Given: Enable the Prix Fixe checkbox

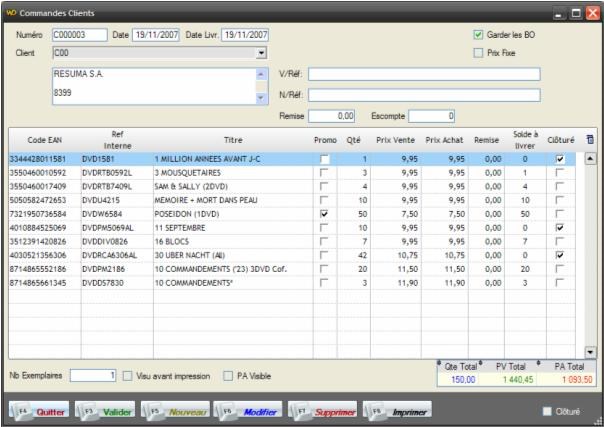Looking at the screenshot, I should [478, 53].
